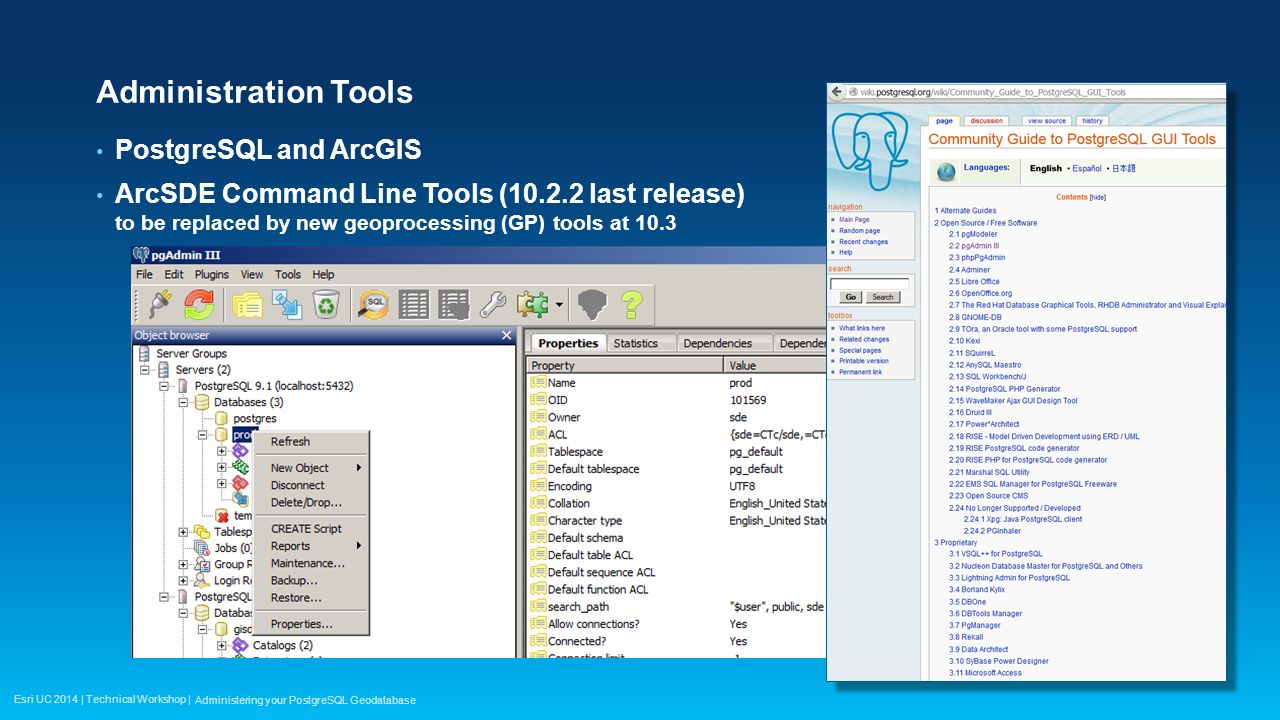
Task: Click the Contents hide link
Action: 1098,197
